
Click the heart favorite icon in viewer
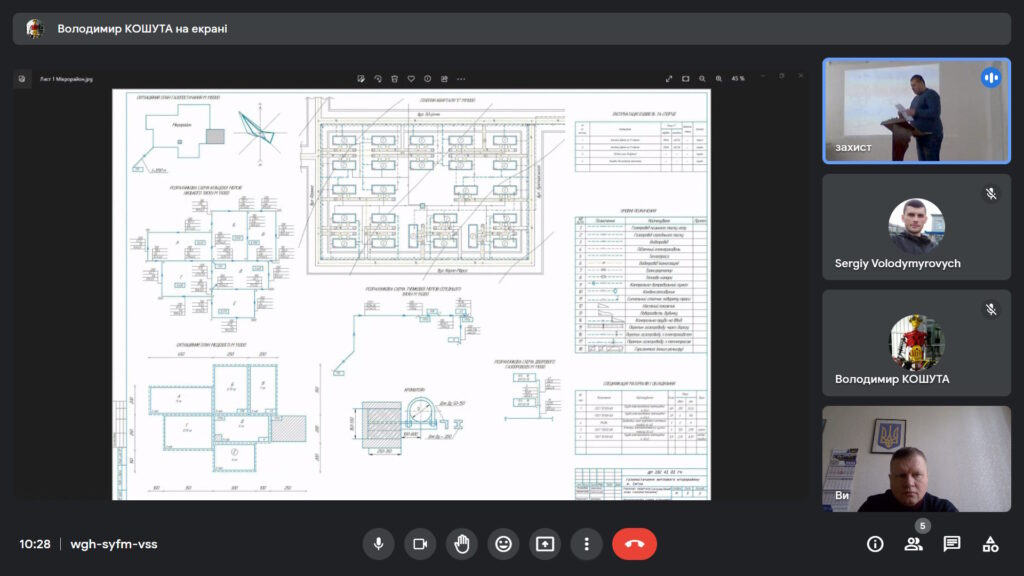411,78
